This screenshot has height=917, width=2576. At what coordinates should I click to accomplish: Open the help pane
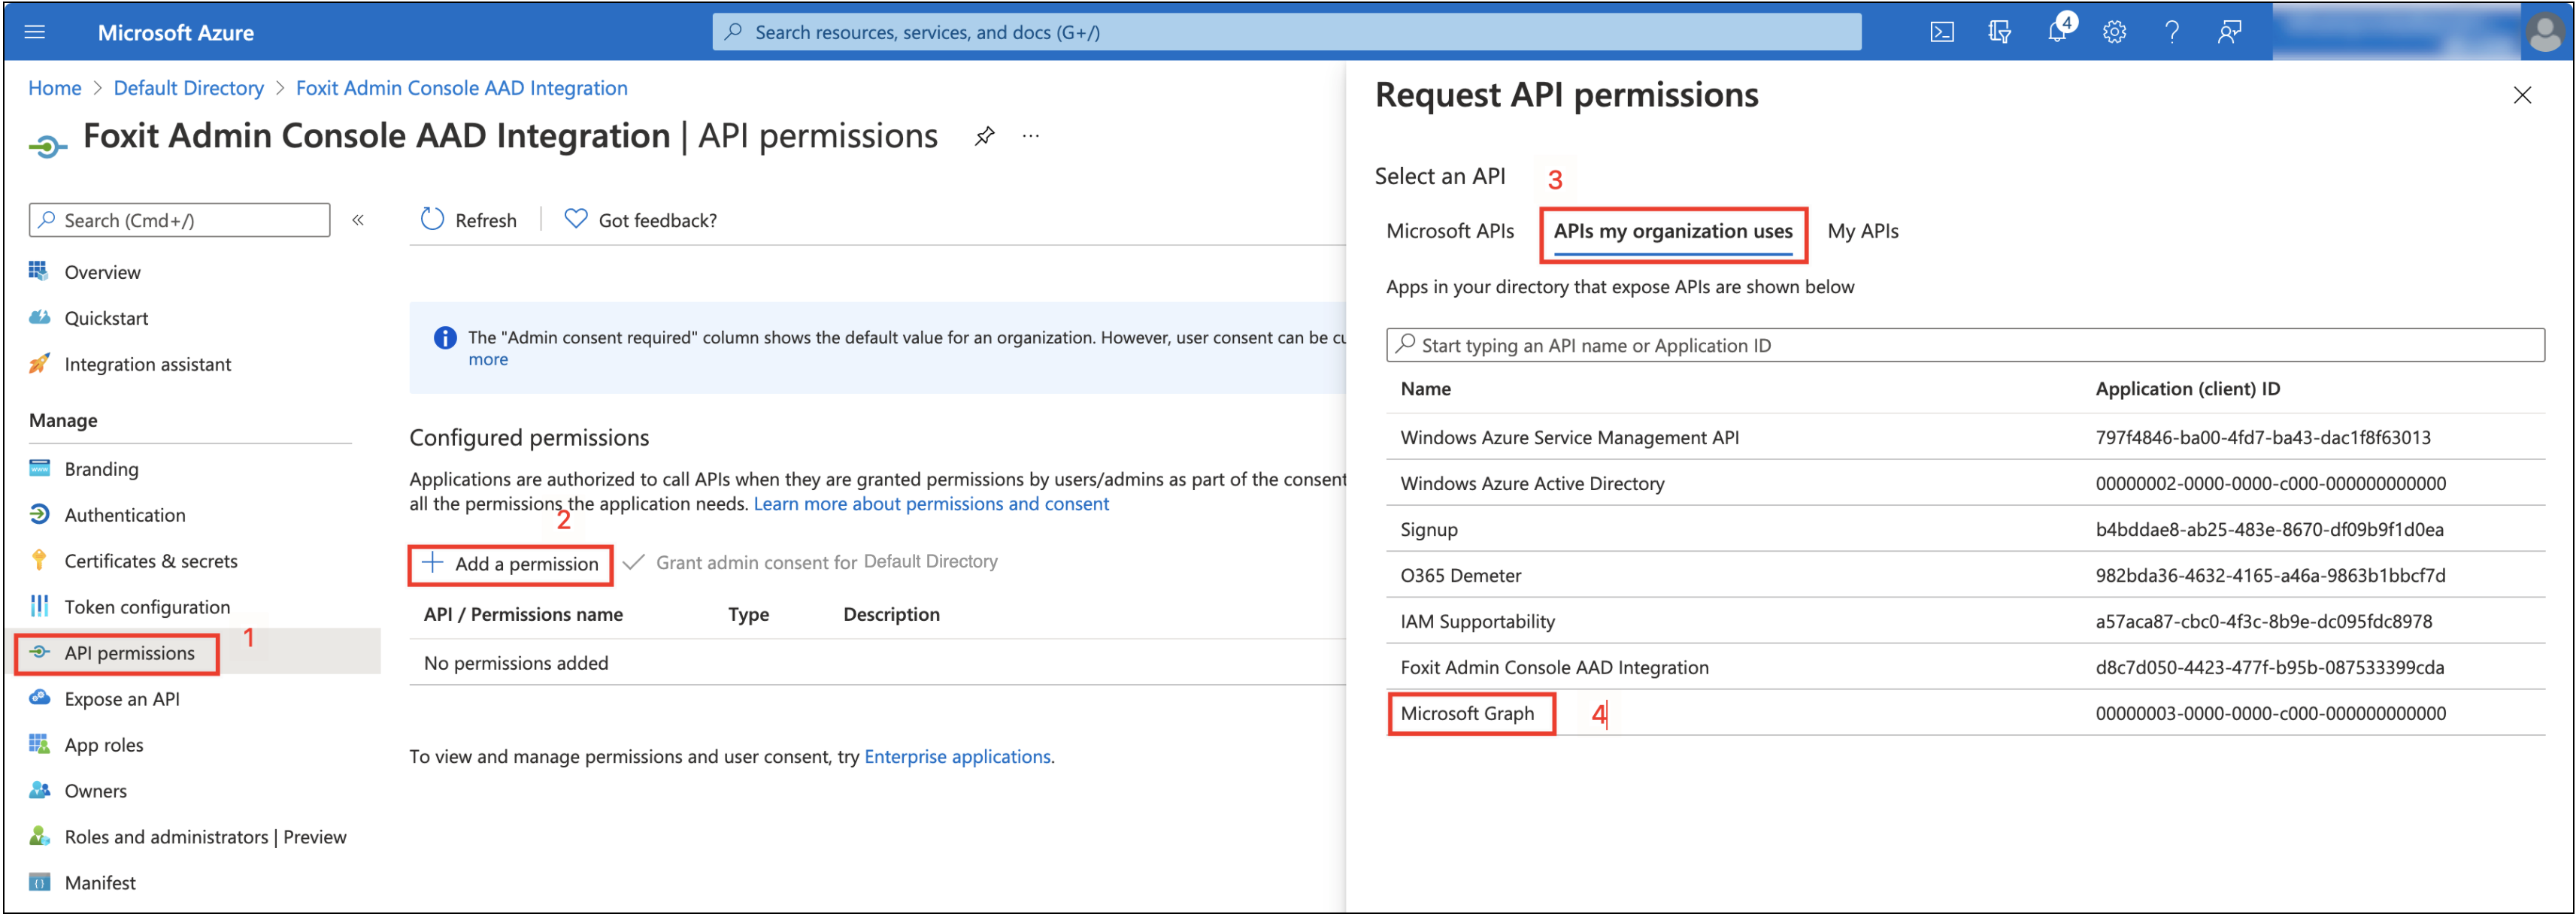pos(2171,31)
